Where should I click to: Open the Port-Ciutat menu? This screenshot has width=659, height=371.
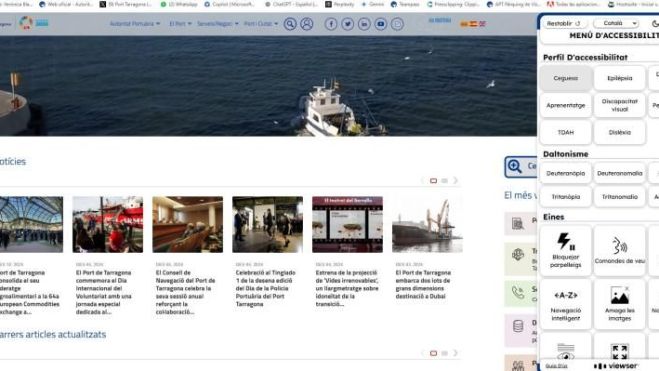261,24
